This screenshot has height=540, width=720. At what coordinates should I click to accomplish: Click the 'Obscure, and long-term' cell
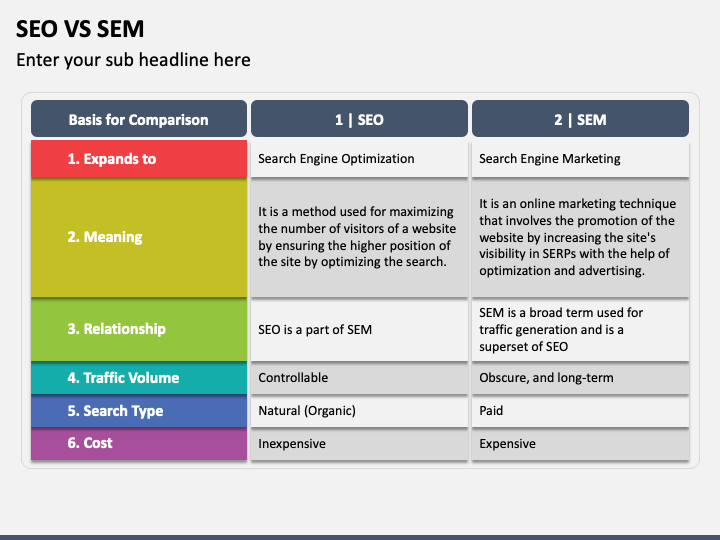point(580,378)
